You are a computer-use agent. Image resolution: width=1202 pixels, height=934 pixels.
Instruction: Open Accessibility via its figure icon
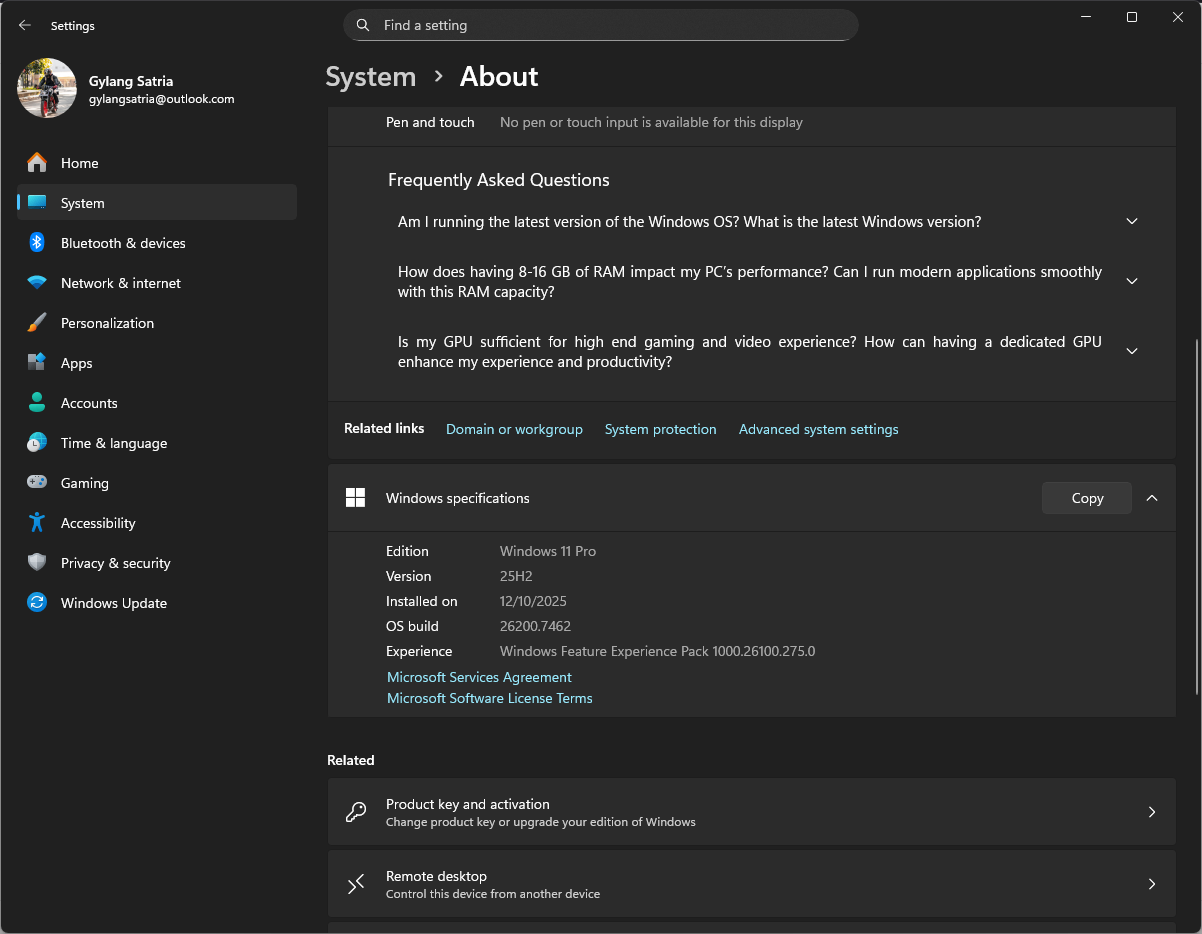(x=37, y=523)
